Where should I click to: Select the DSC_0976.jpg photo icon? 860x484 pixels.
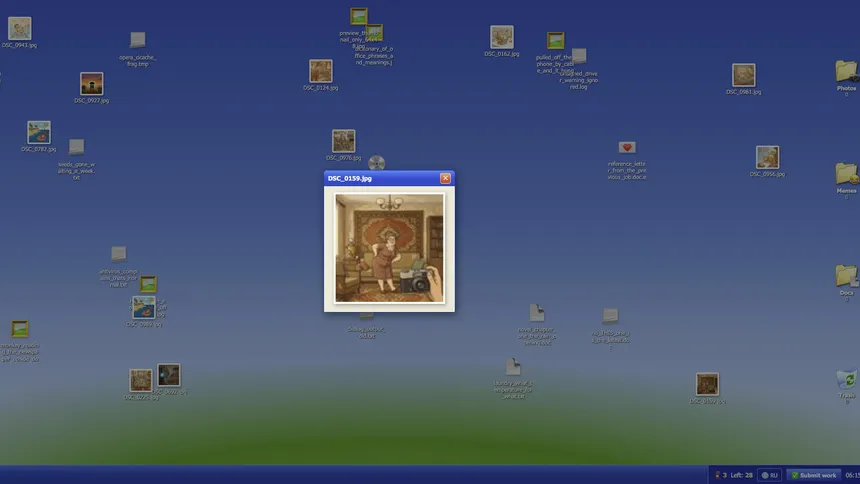coord(343,141)
